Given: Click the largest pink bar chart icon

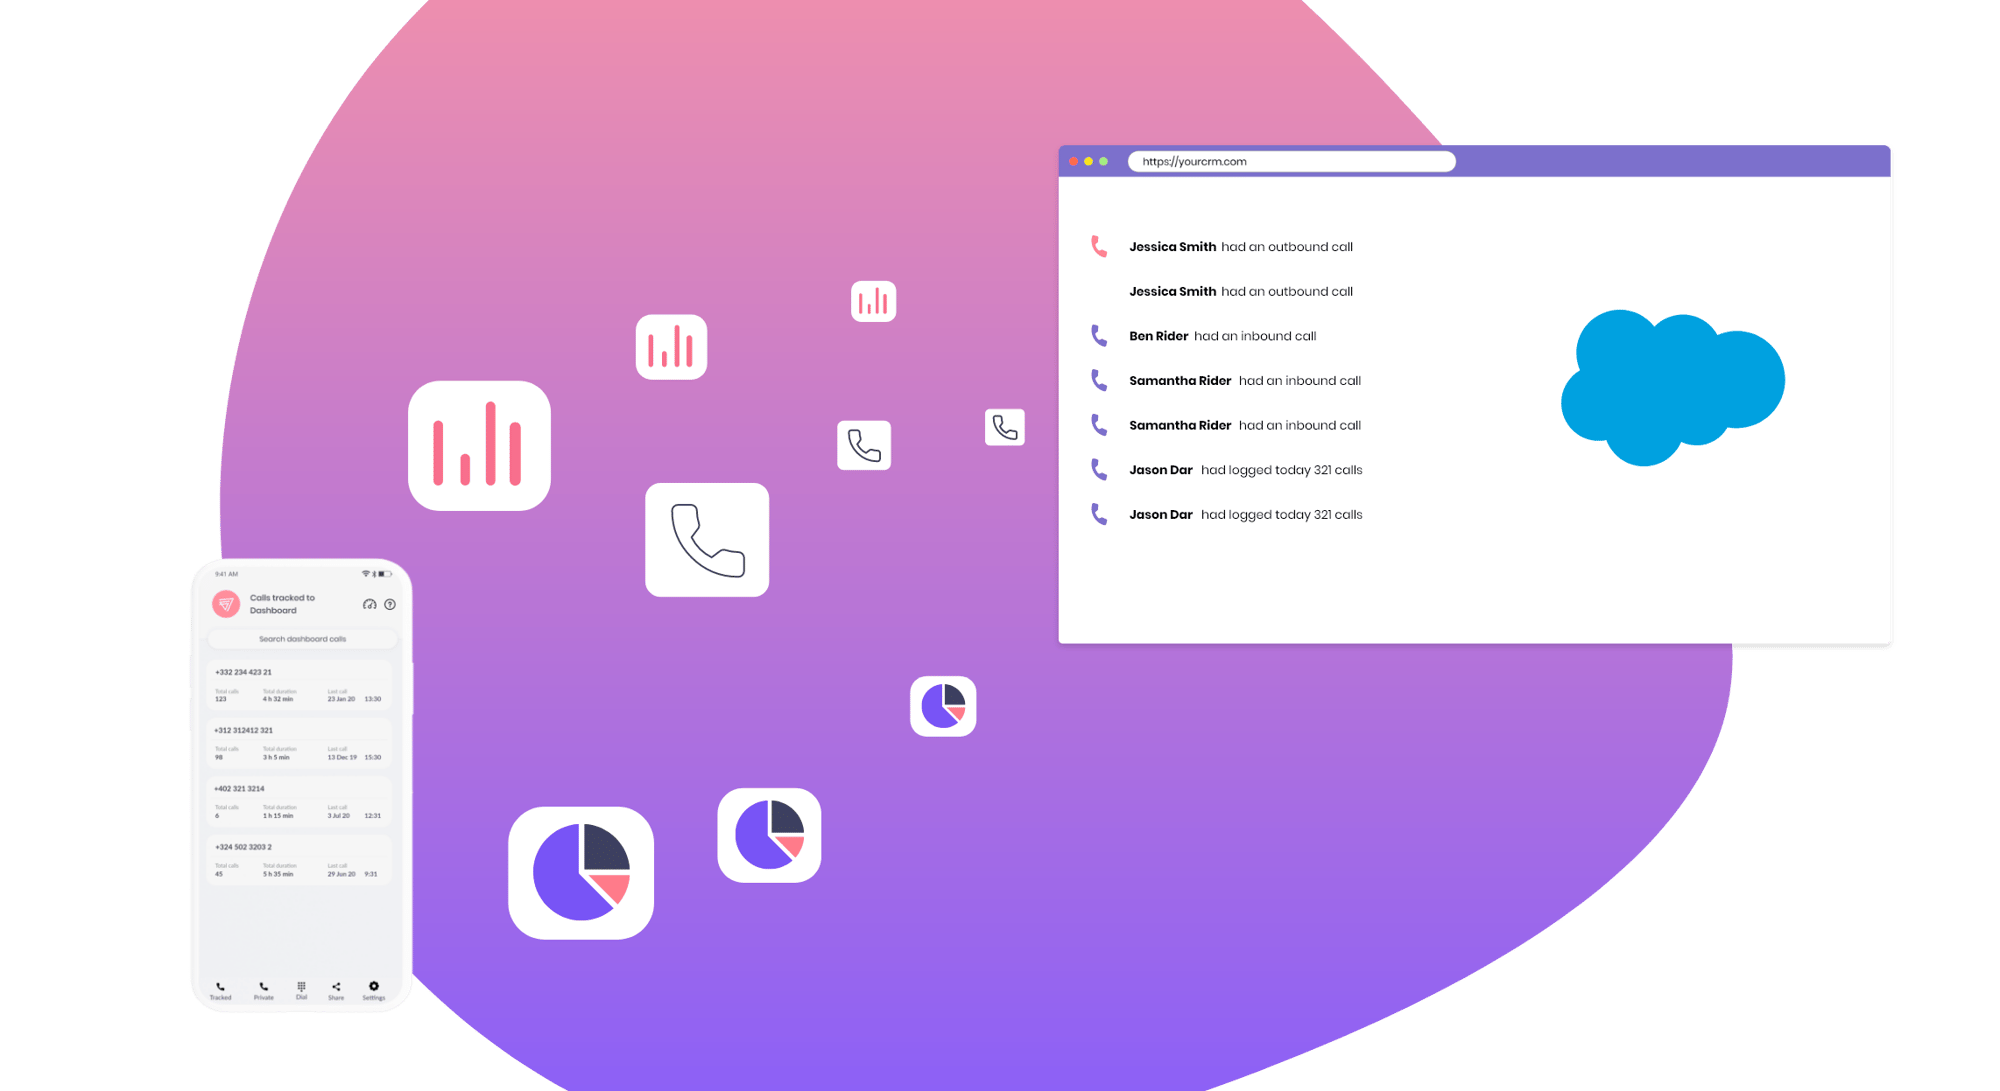Looking at the screenshot, I should [479, 446].
